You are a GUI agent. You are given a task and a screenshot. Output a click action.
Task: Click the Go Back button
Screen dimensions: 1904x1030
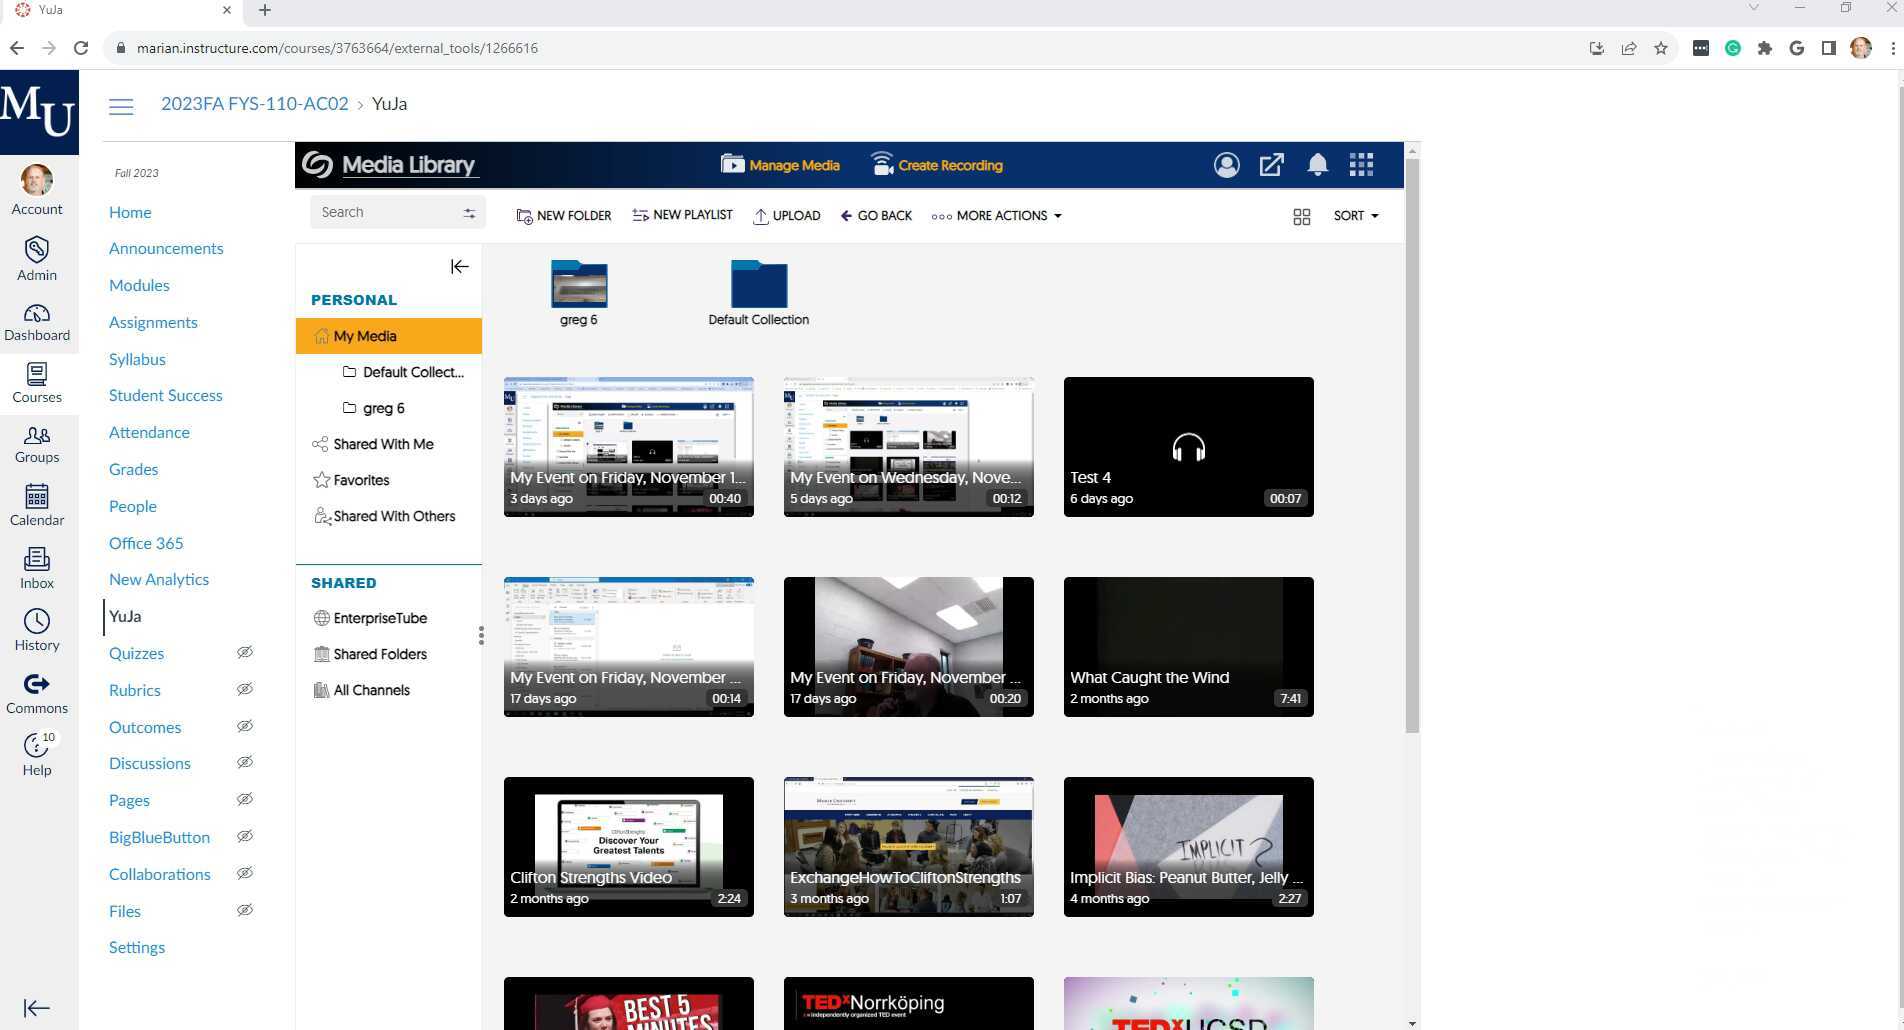click(875, 215)
